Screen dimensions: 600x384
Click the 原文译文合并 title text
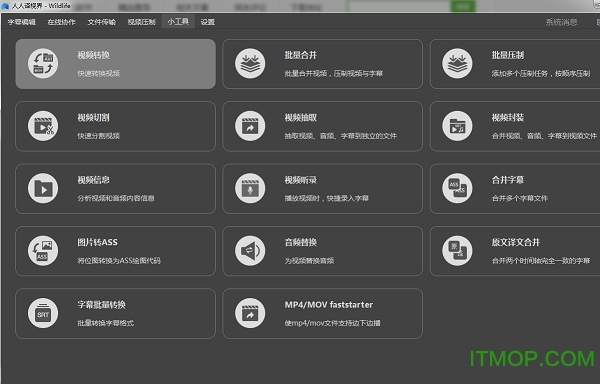(516, 242)
